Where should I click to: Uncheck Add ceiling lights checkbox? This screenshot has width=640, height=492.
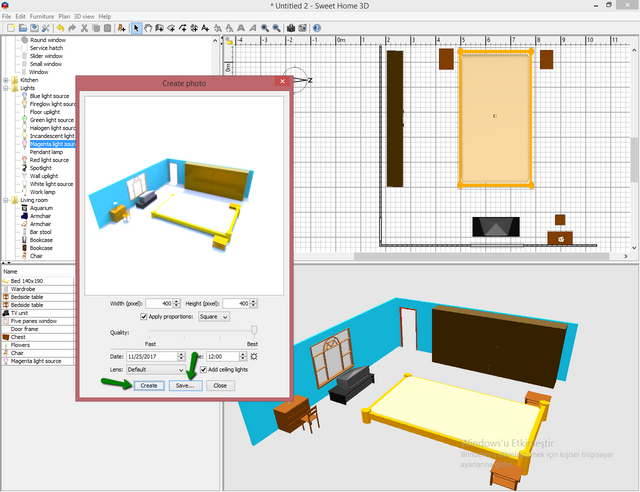(x=203, y=369)
